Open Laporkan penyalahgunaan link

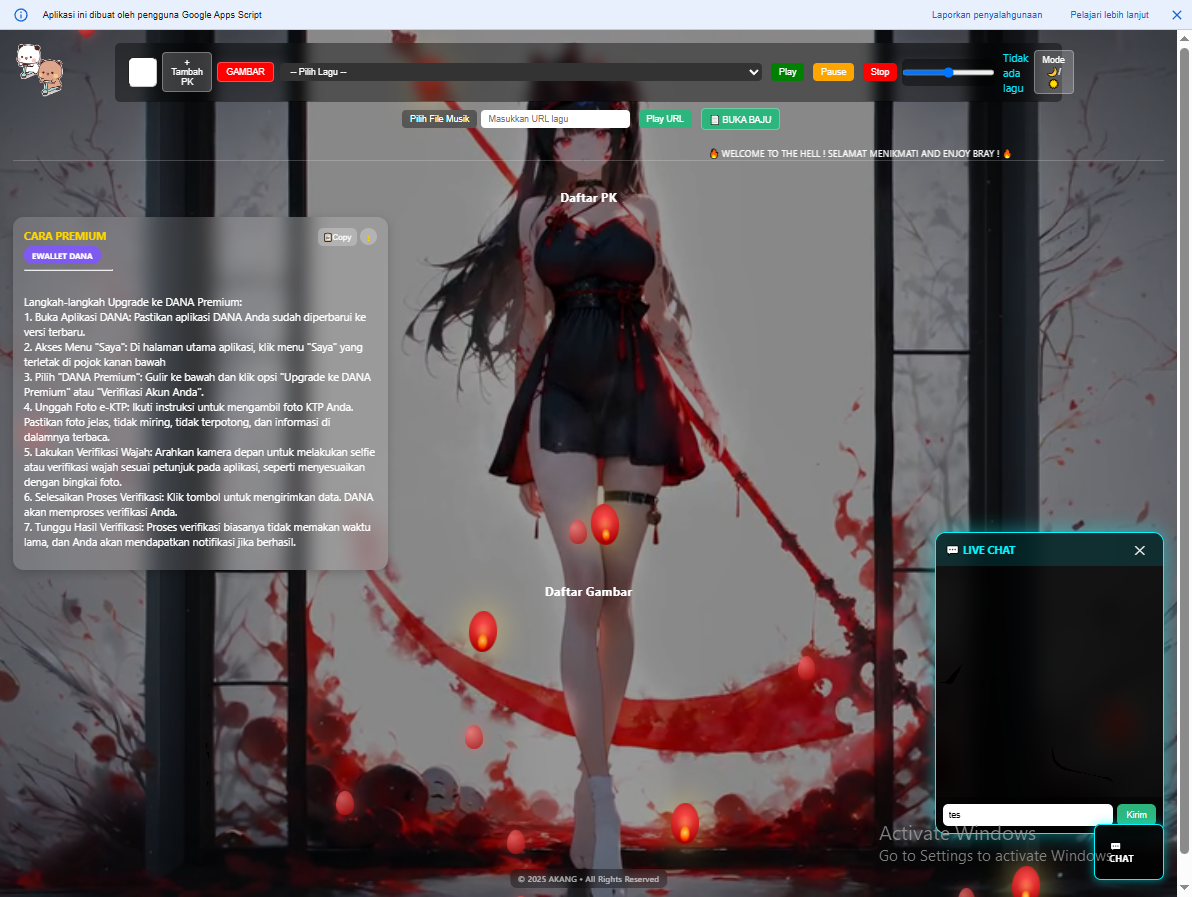(x=987, y=14)
